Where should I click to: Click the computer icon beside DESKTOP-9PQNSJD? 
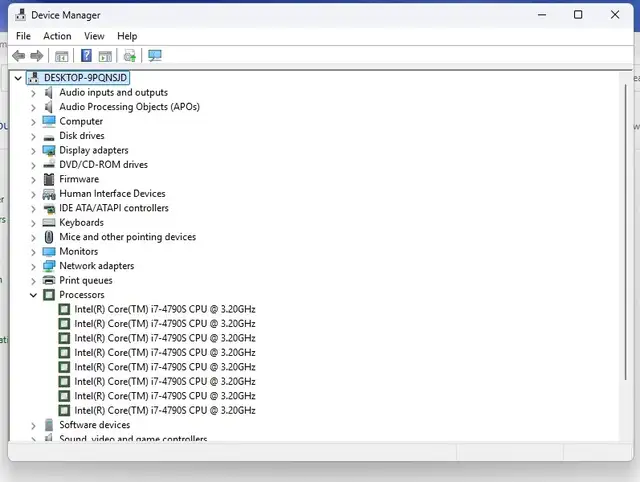pyautogui.click(x=34, y=78)
